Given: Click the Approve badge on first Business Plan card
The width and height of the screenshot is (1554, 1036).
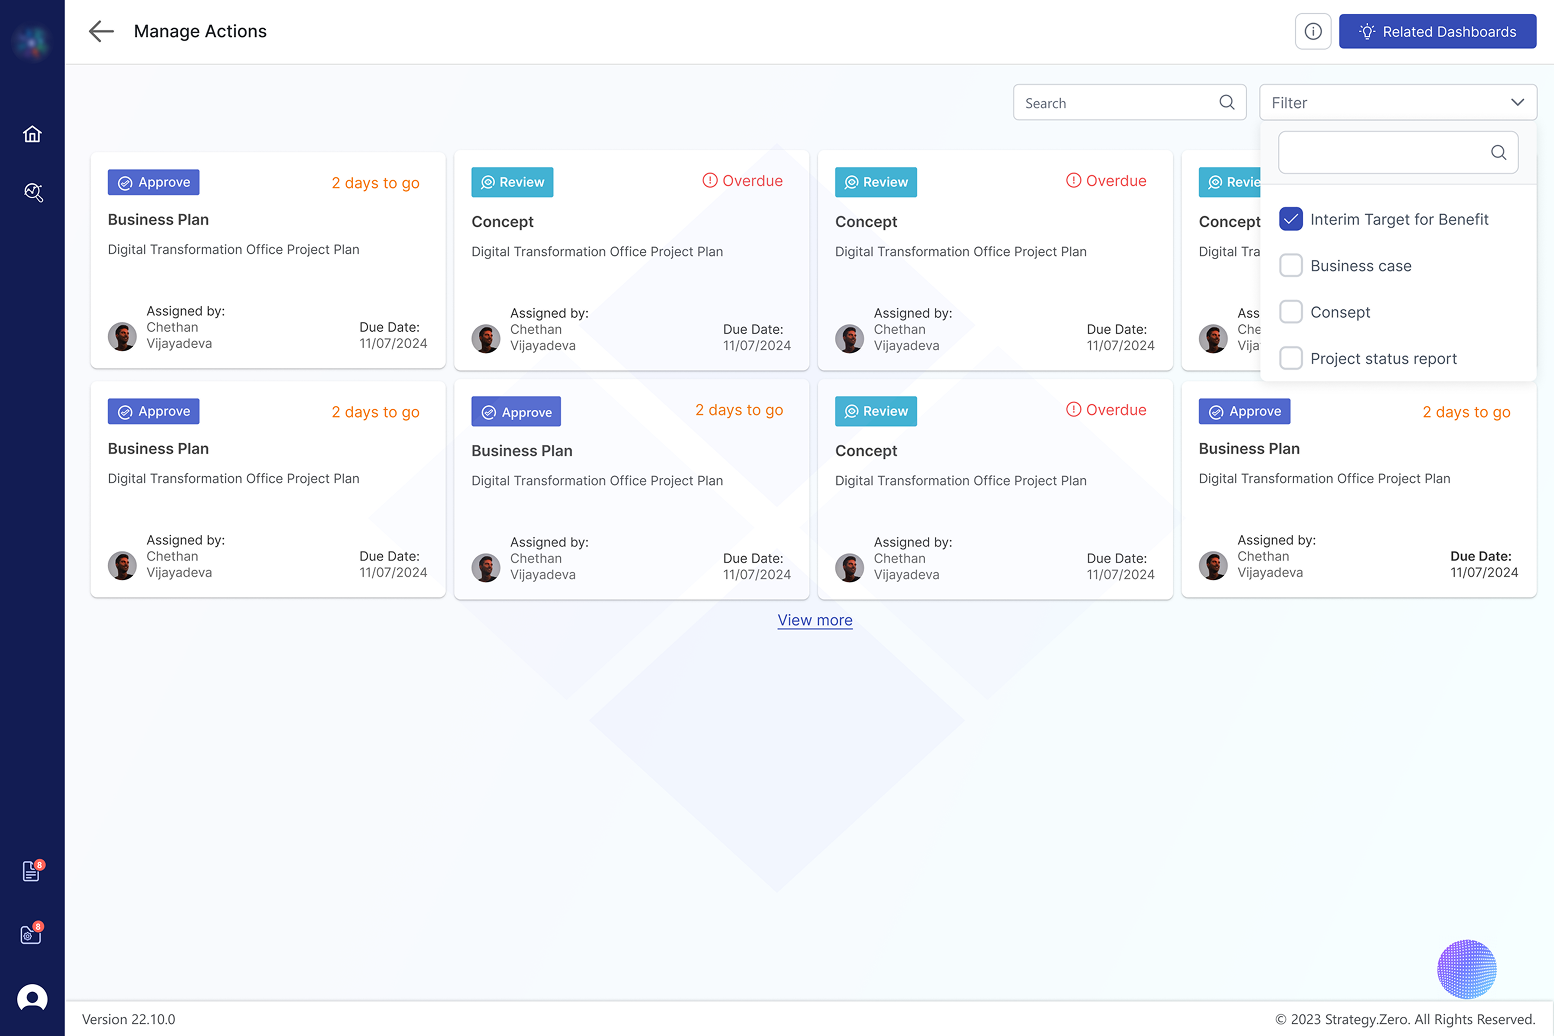Looking at the screenshot, I should [153, 182].
